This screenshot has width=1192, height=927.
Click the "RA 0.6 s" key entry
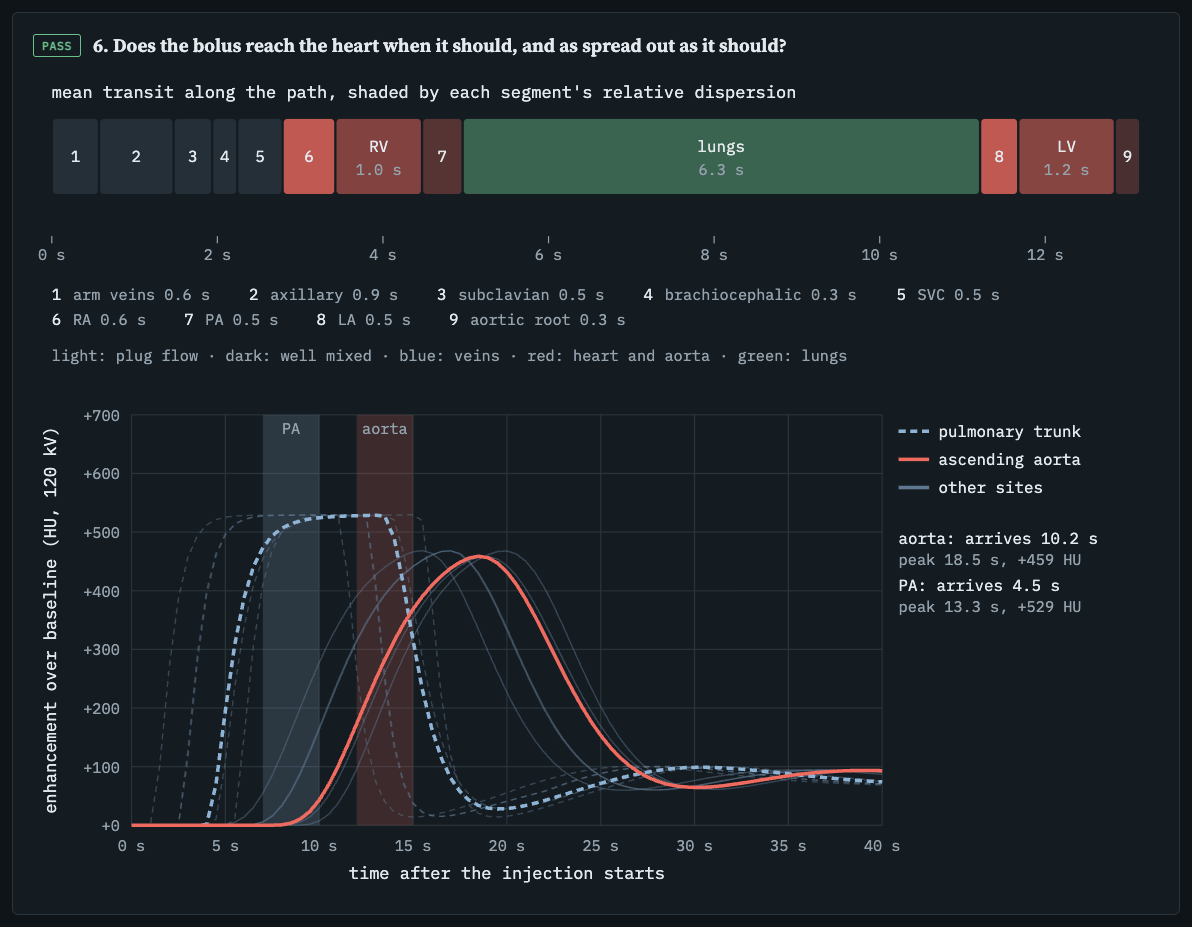click(99, 320)
